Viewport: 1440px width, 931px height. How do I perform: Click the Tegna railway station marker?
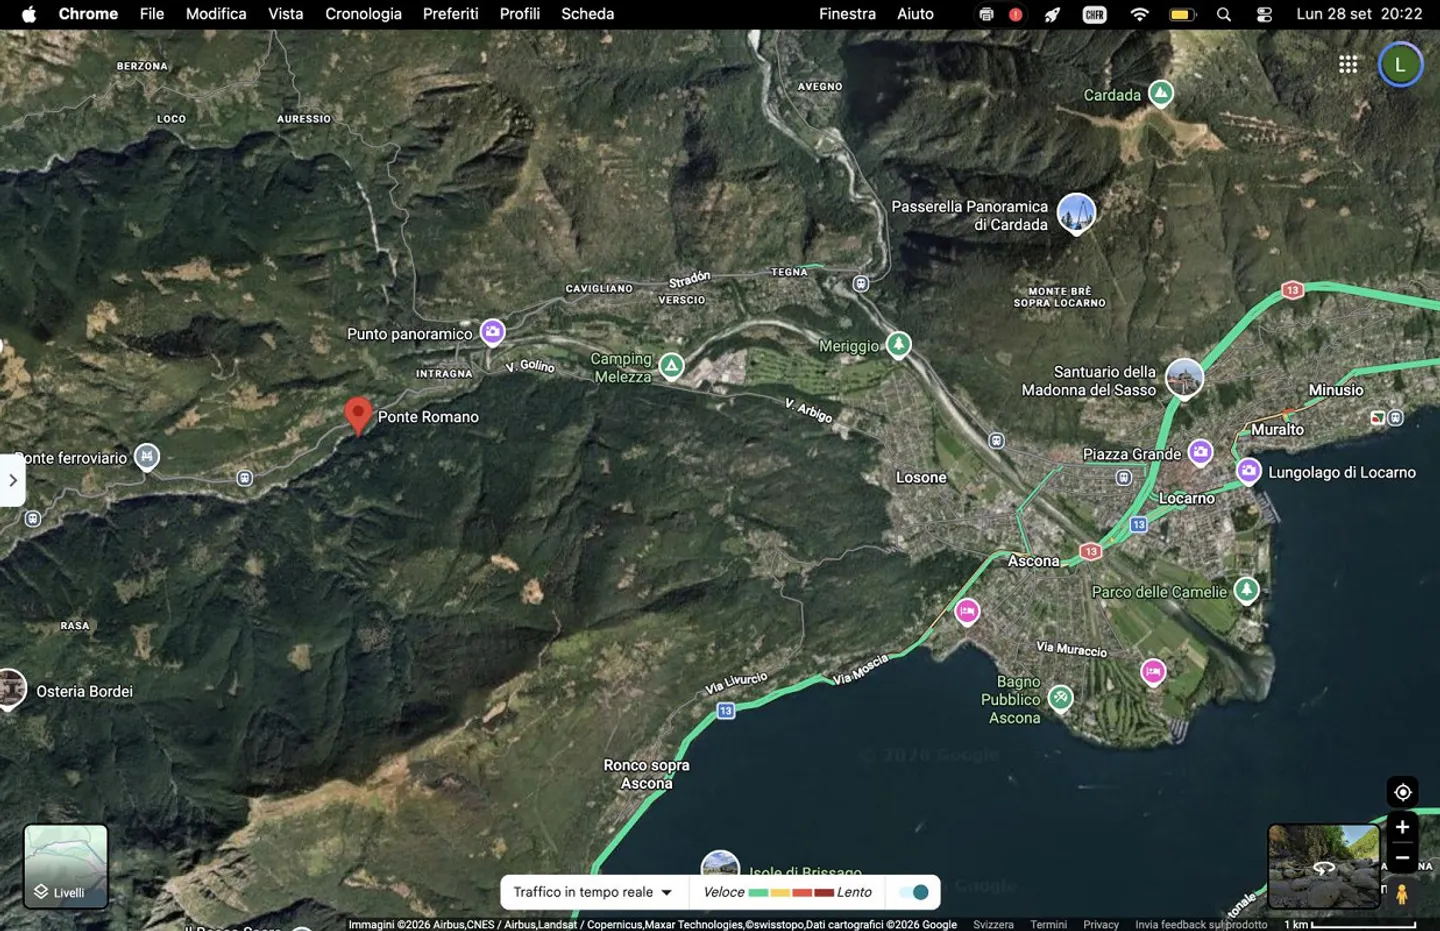coord(861,284)
